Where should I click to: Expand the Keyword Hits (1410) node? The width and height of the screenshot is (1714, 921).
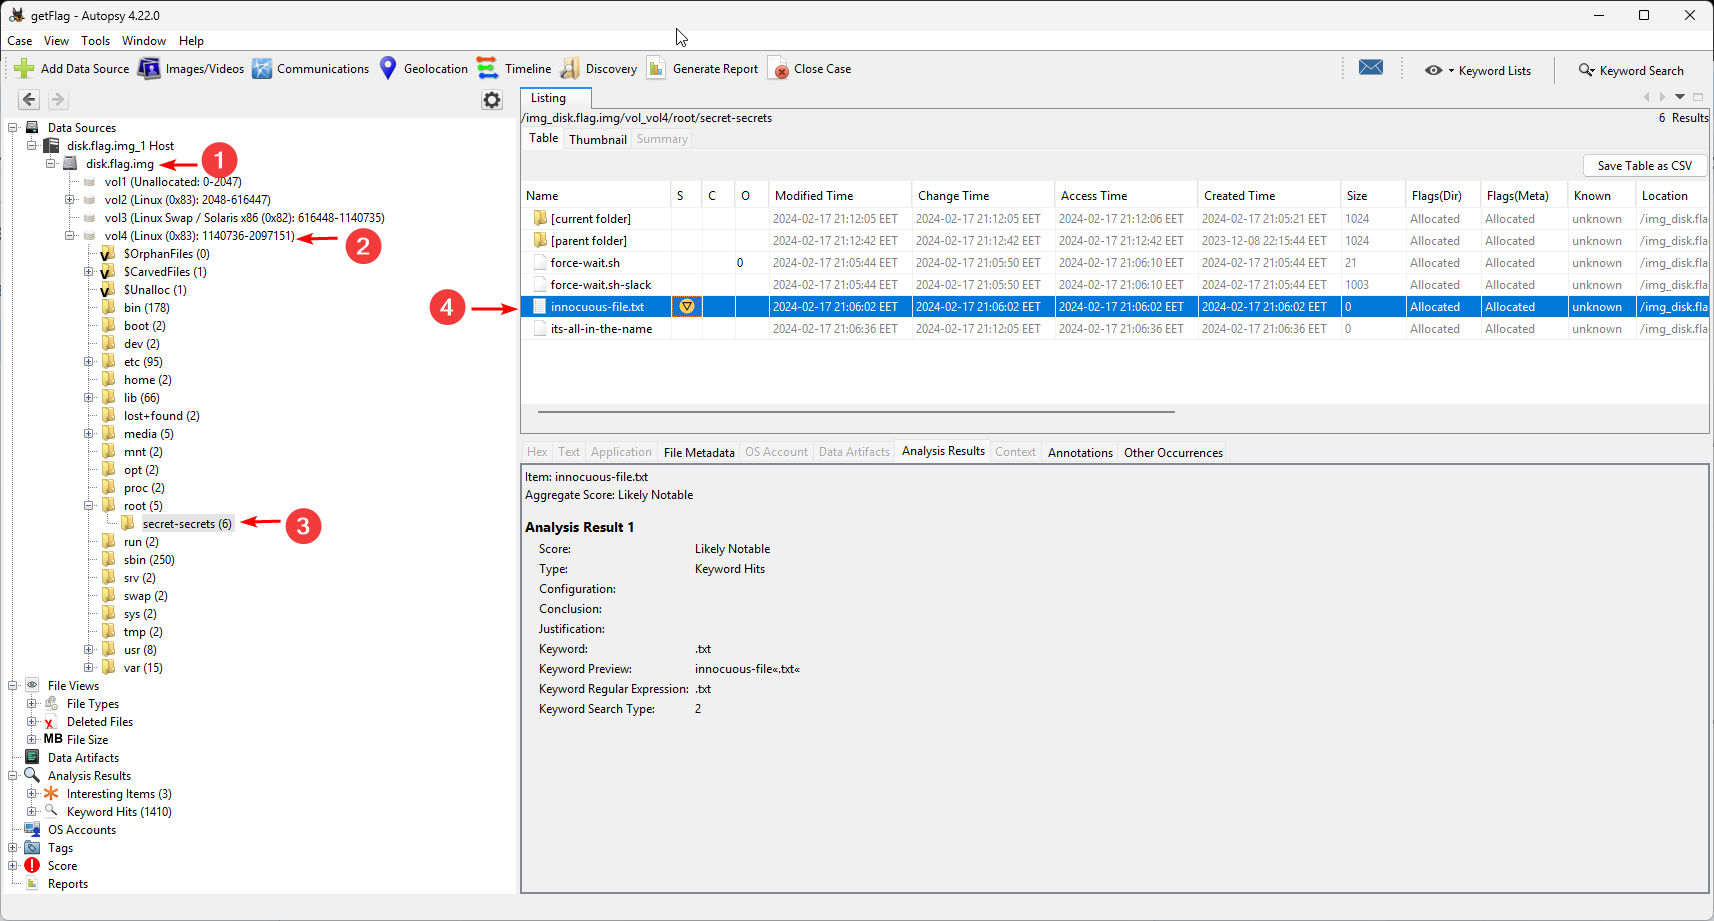click(x=32, y=812)
